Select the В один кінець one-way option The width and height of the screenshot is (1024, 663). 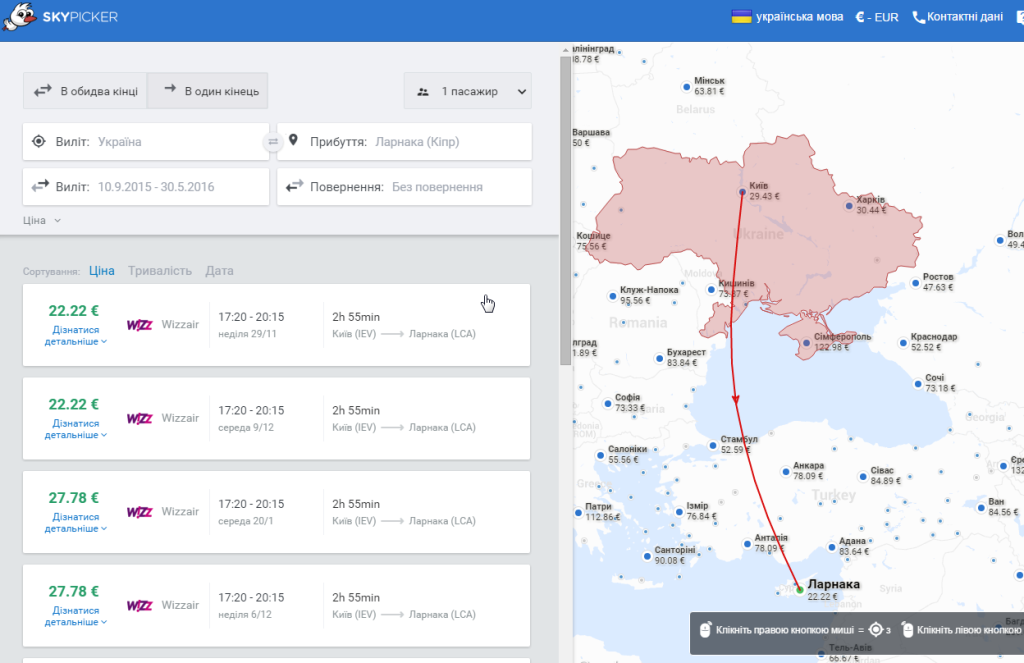click(208, 91)
